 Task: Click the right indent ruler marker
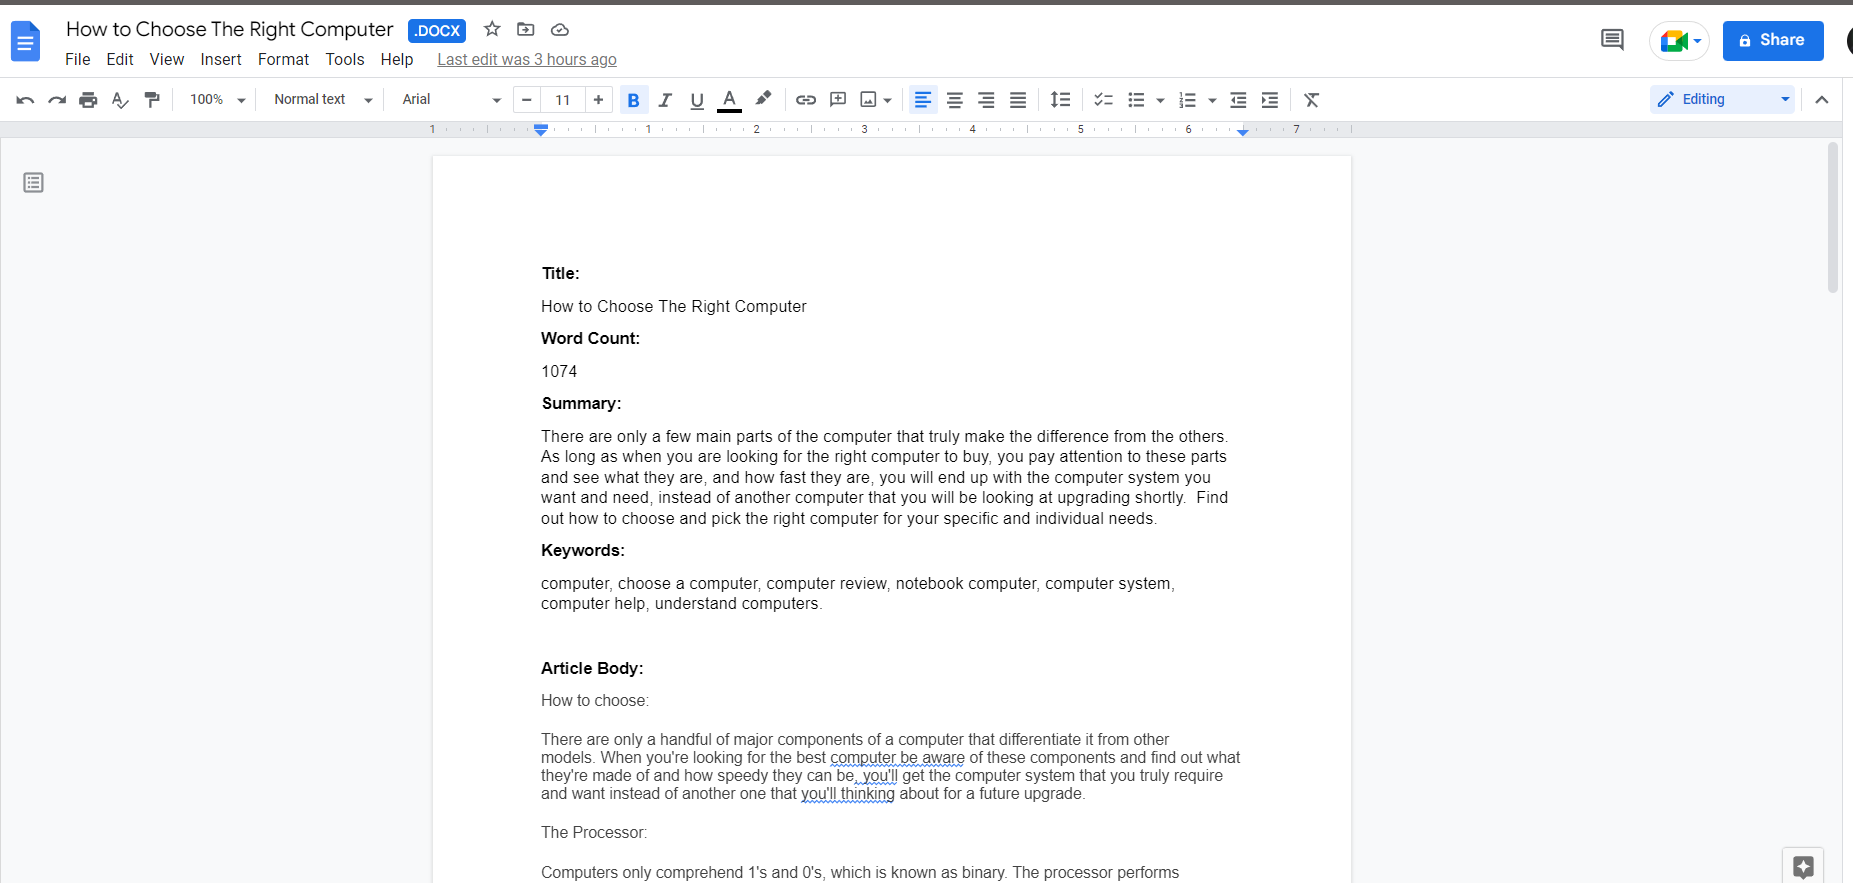tap(1243, 131)
